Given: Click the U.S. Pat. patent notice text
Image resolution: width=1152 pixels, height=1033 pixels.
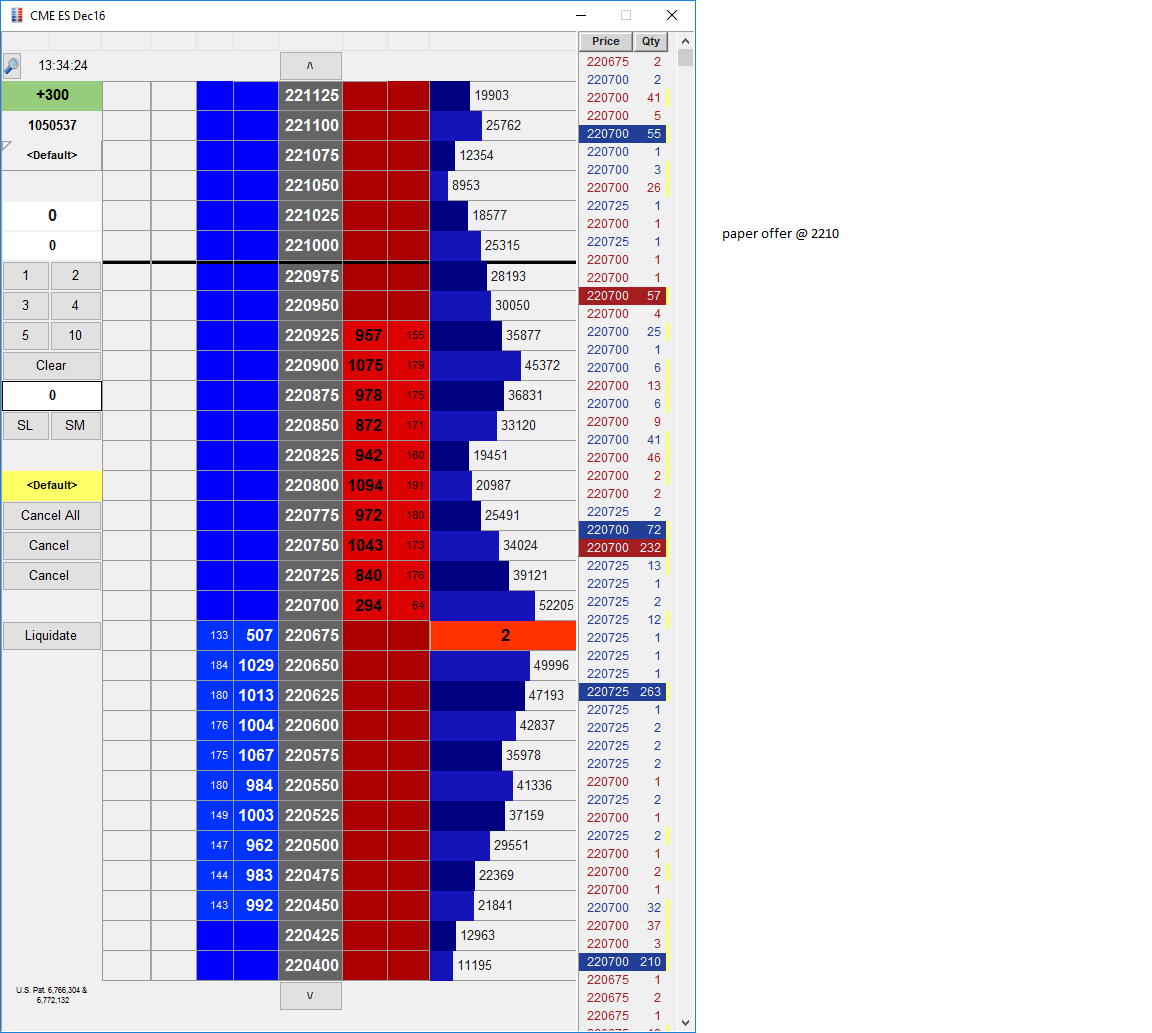Looking at the screenshot, I should pyautogui.click(x=52, y=995).
